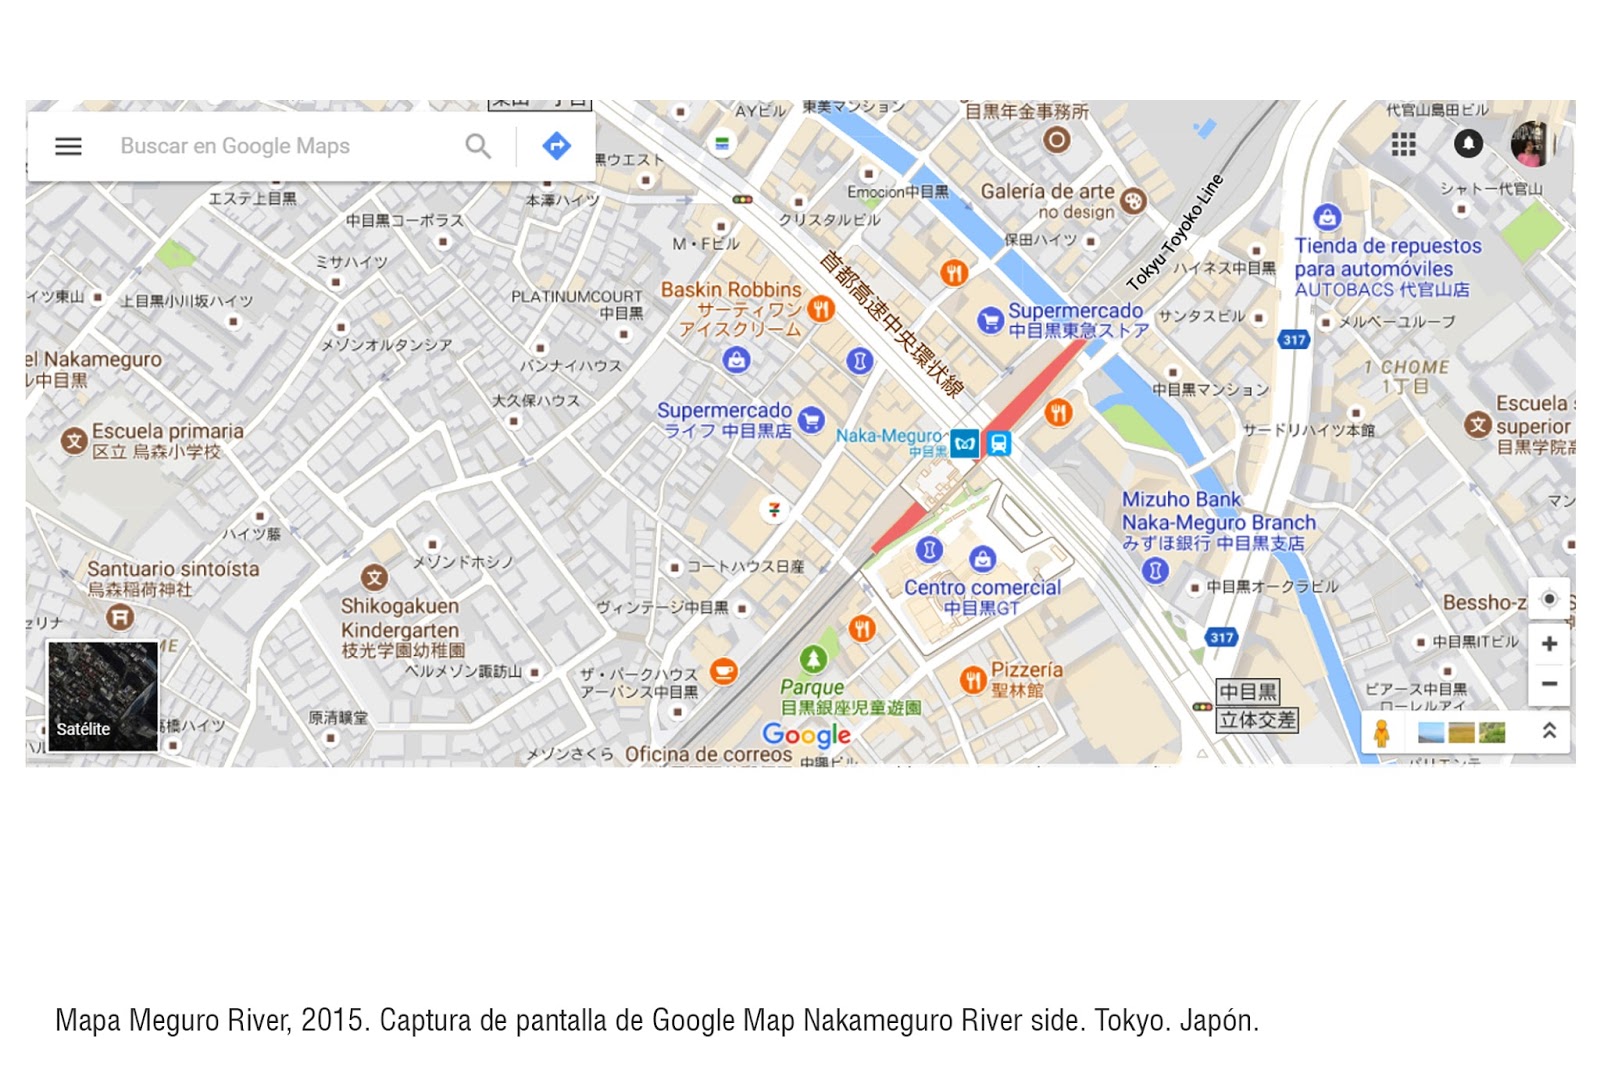Image resolution: width=1600 pixels, height=1066 pixels.
Task: Open directions with the blue arrow icon
Action: click(x=556, y=146)
